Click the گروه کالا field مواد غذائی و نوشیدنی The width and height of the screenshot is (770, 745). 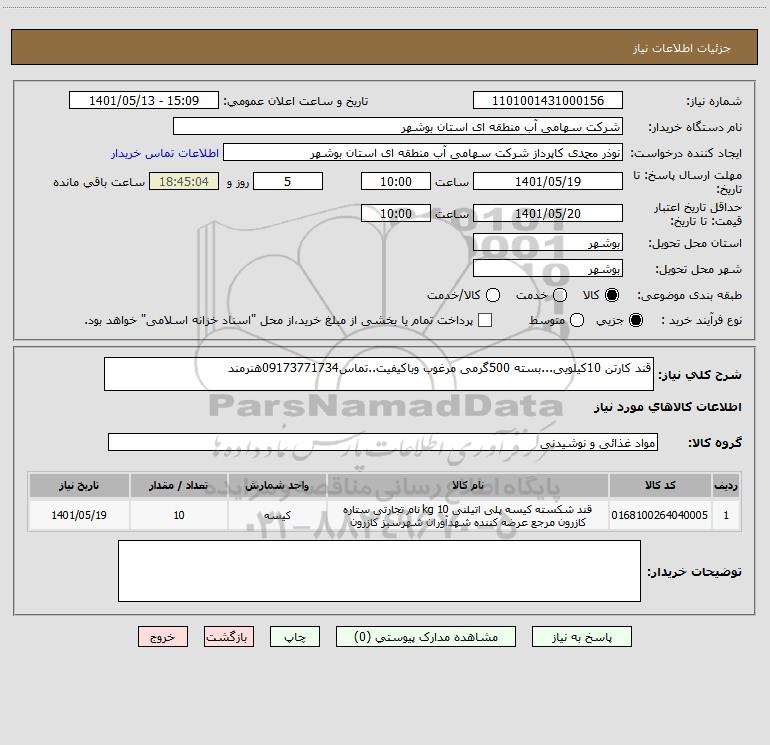383,442
